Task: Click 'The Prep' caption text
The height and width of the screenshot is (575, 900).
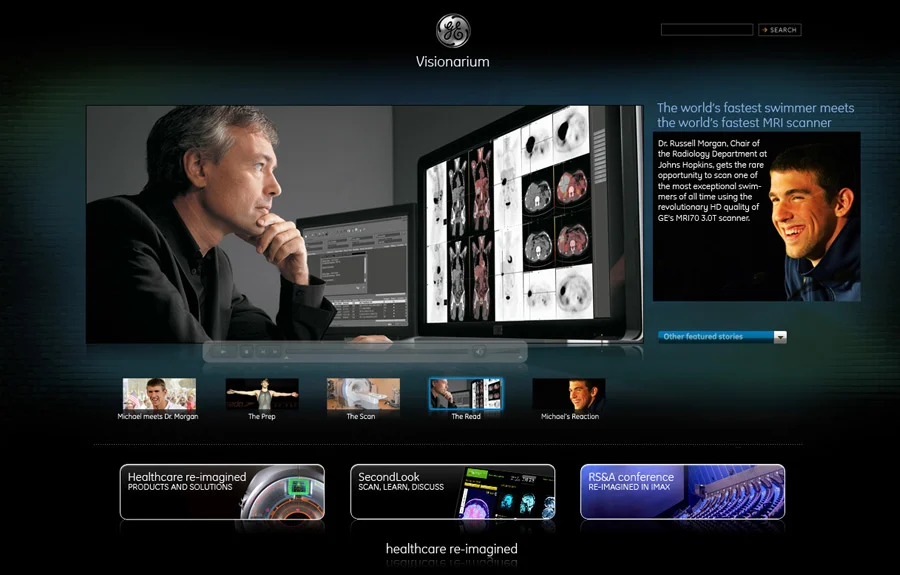Action: [262, 417]
